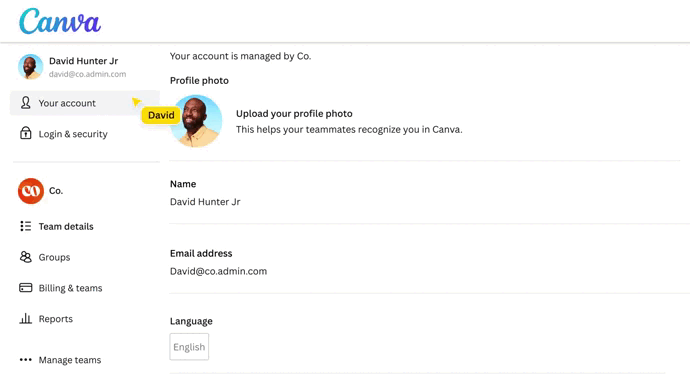The image size is (690, 388).
Task: Click the David@co.admin.com email value
Action: click(218, 271)
